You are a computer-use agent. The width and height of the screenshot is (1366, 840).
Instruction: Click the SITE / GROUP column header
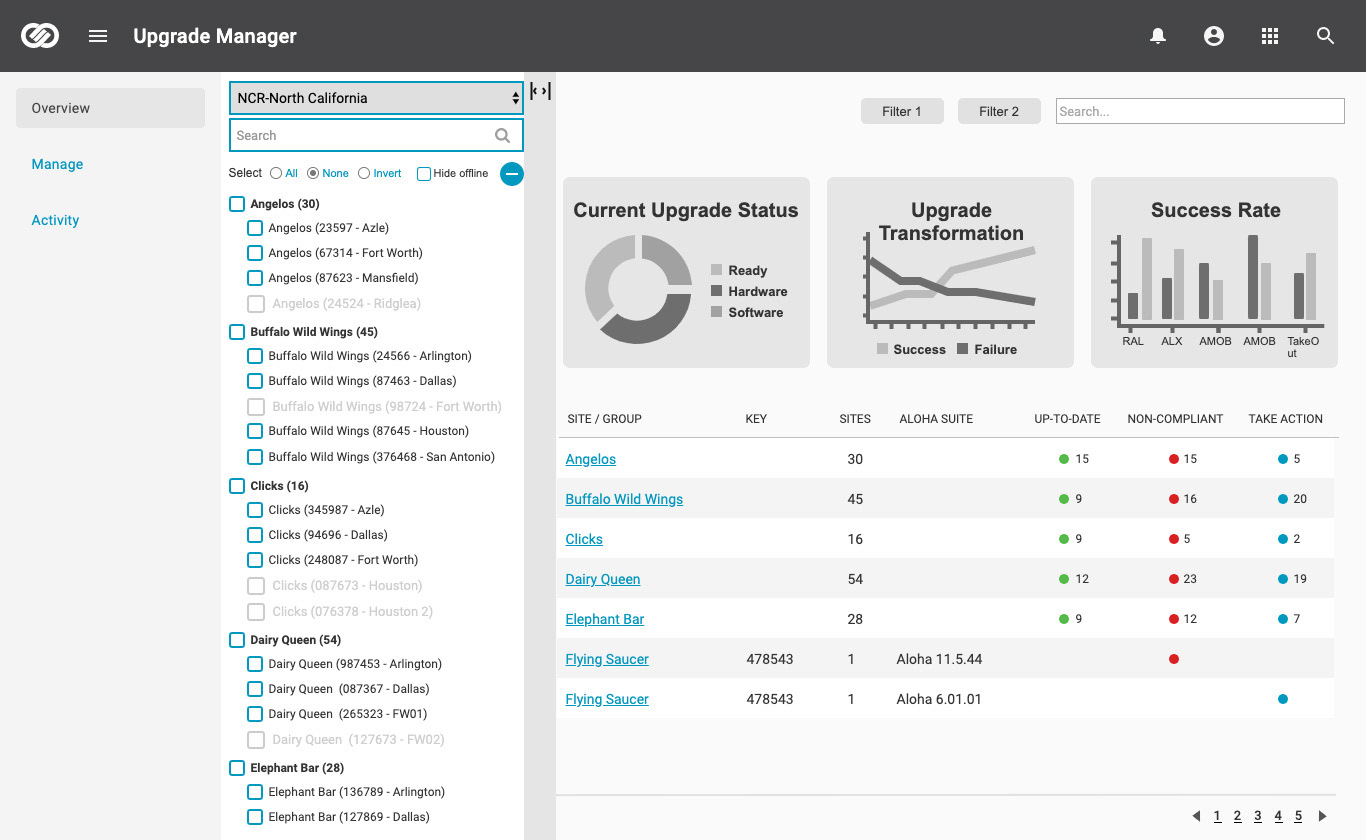(604, 419)
